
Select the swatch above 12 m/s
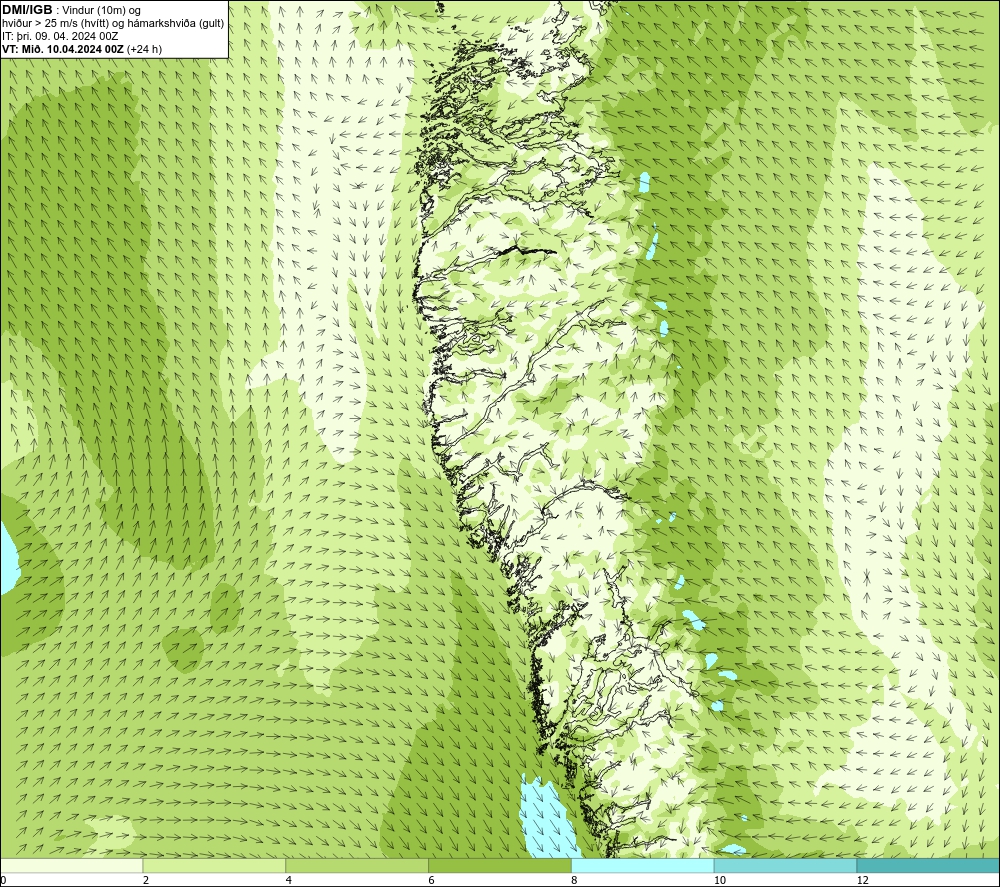pos(929,865)
